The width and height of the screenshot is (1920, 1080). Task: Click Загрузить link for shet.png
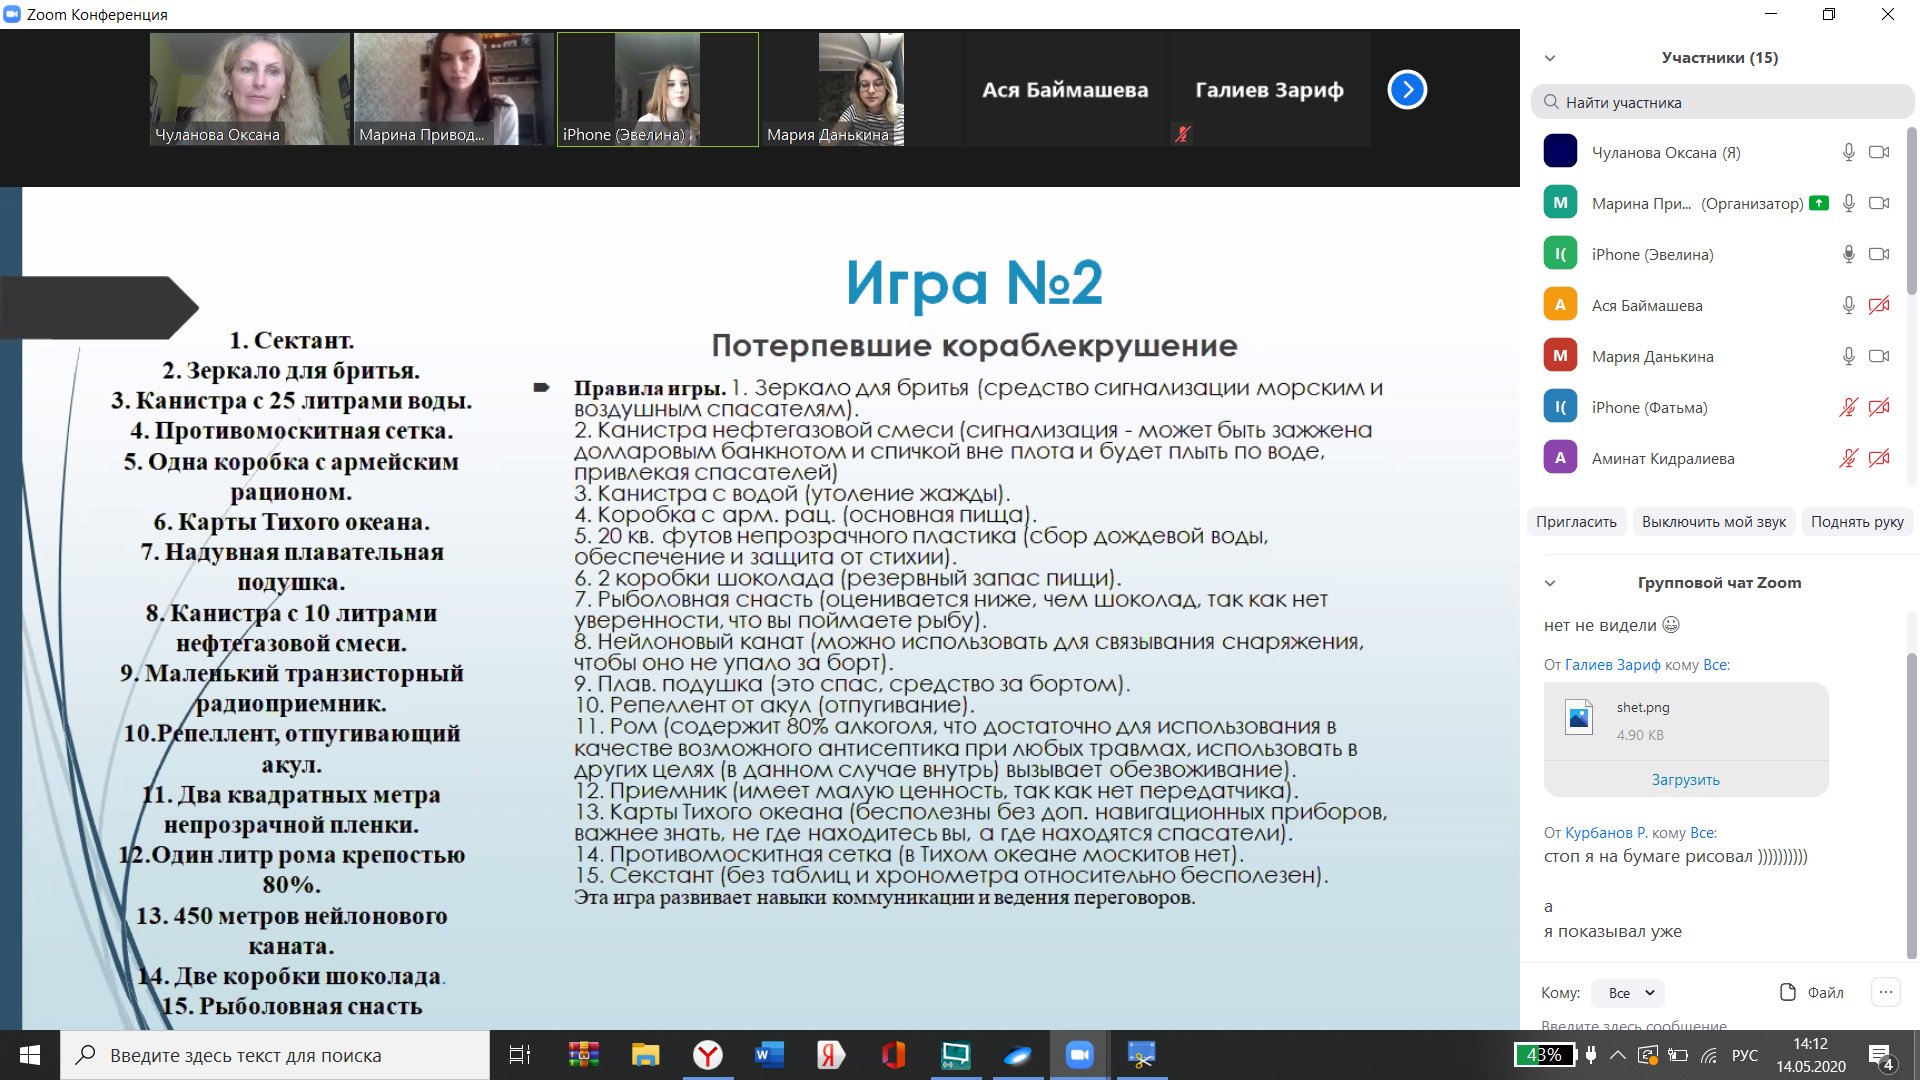click(1685, 779)
